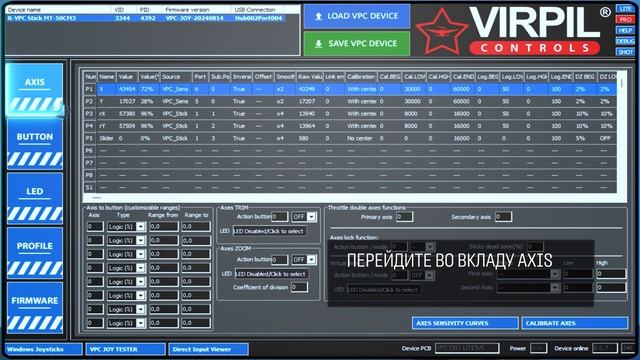The height and width of the screenshot is (360, 640).
Task: Select axis row S1
Action: pyautogui.click(x=350, y=187)
